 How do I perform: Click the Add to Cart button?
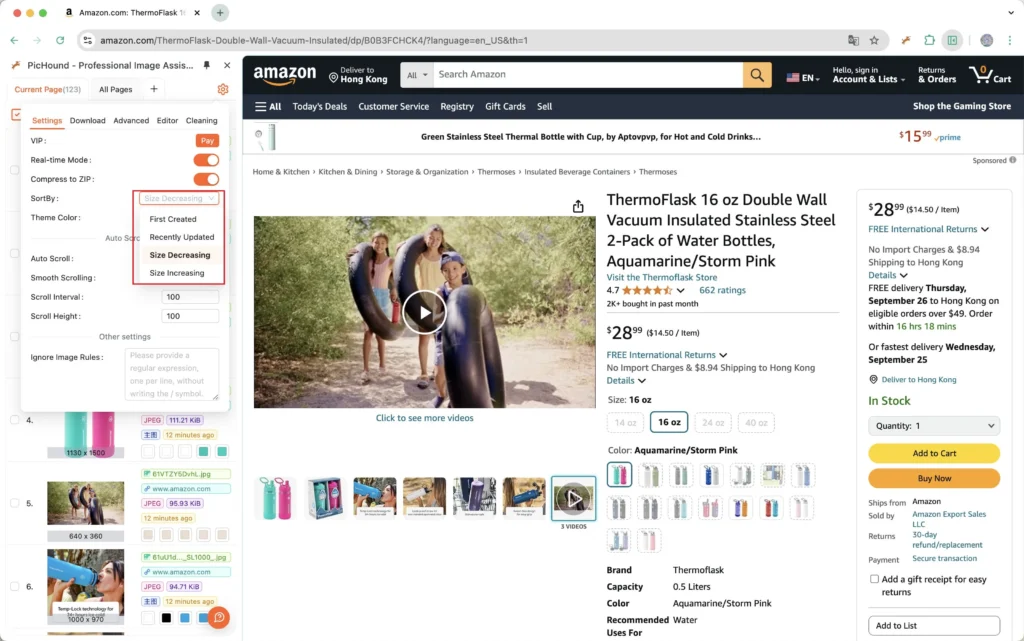(934, 453)
